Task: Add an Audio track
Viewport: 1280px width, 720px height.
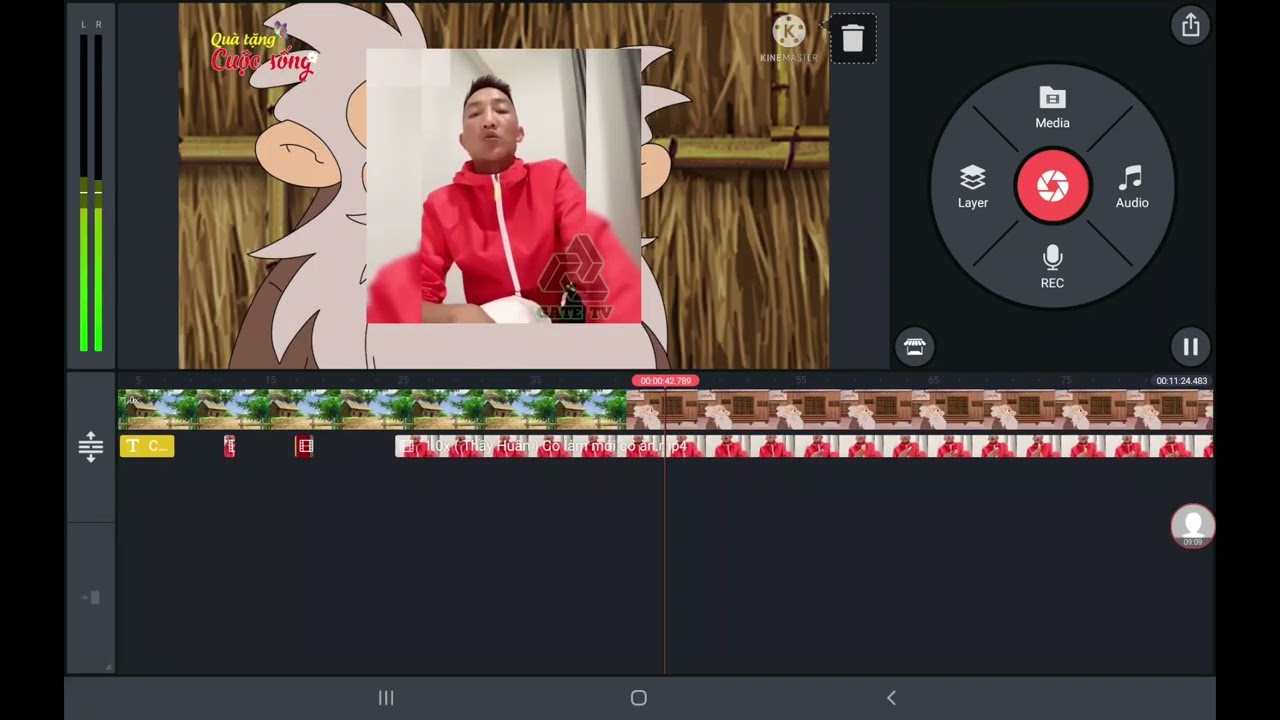Action: 1131,187
